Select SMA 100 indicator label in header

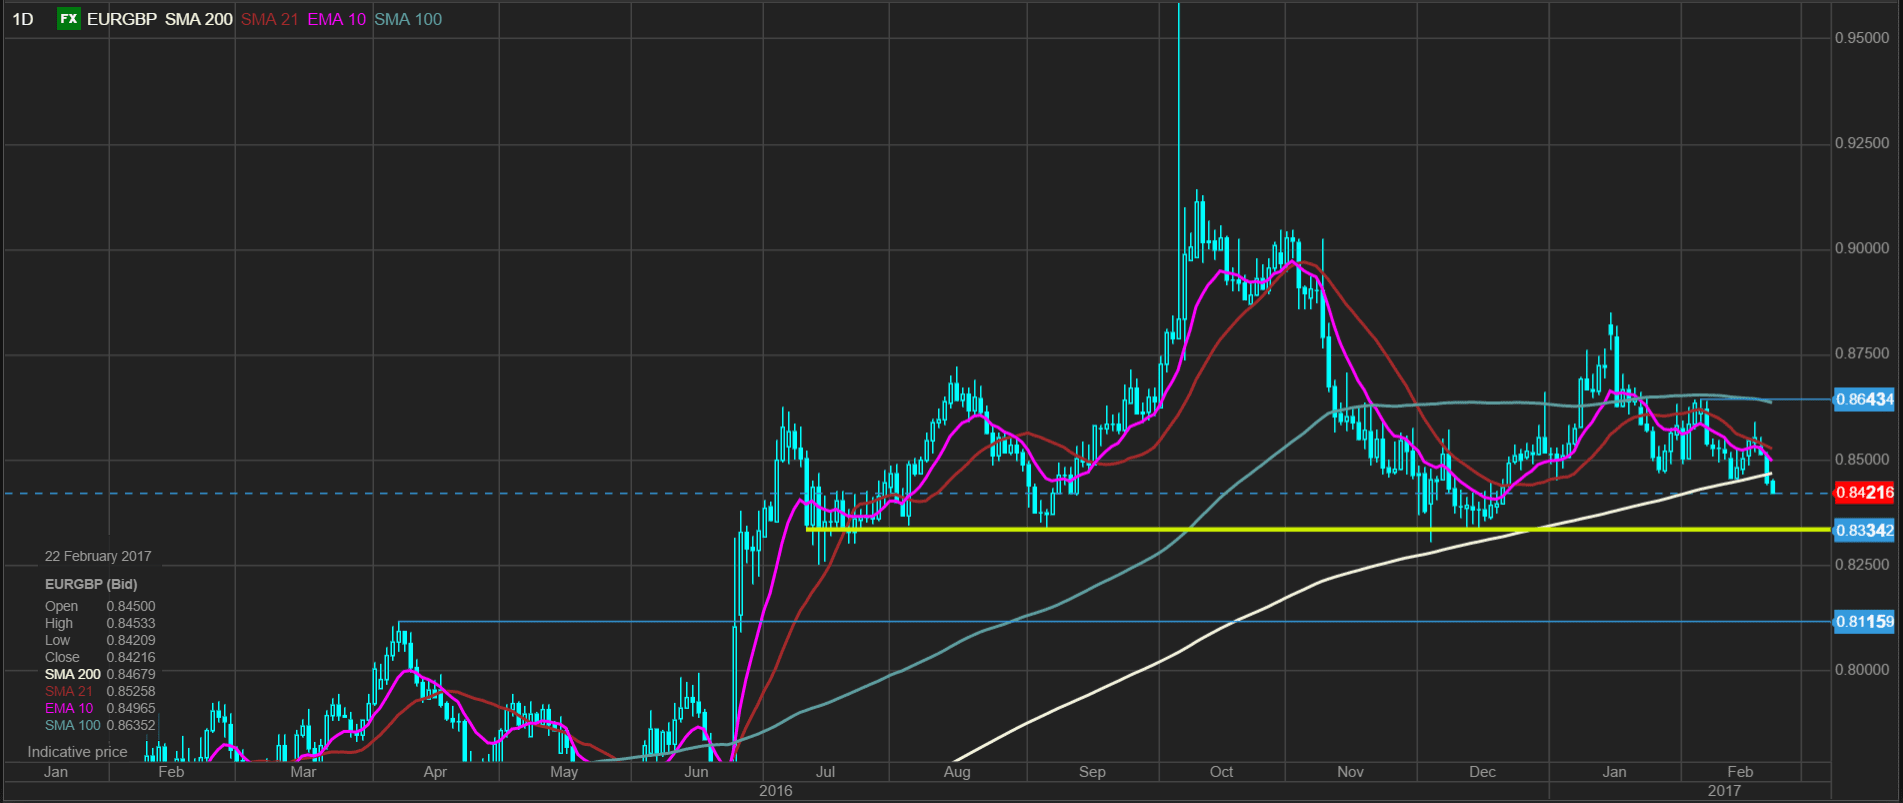408,19
